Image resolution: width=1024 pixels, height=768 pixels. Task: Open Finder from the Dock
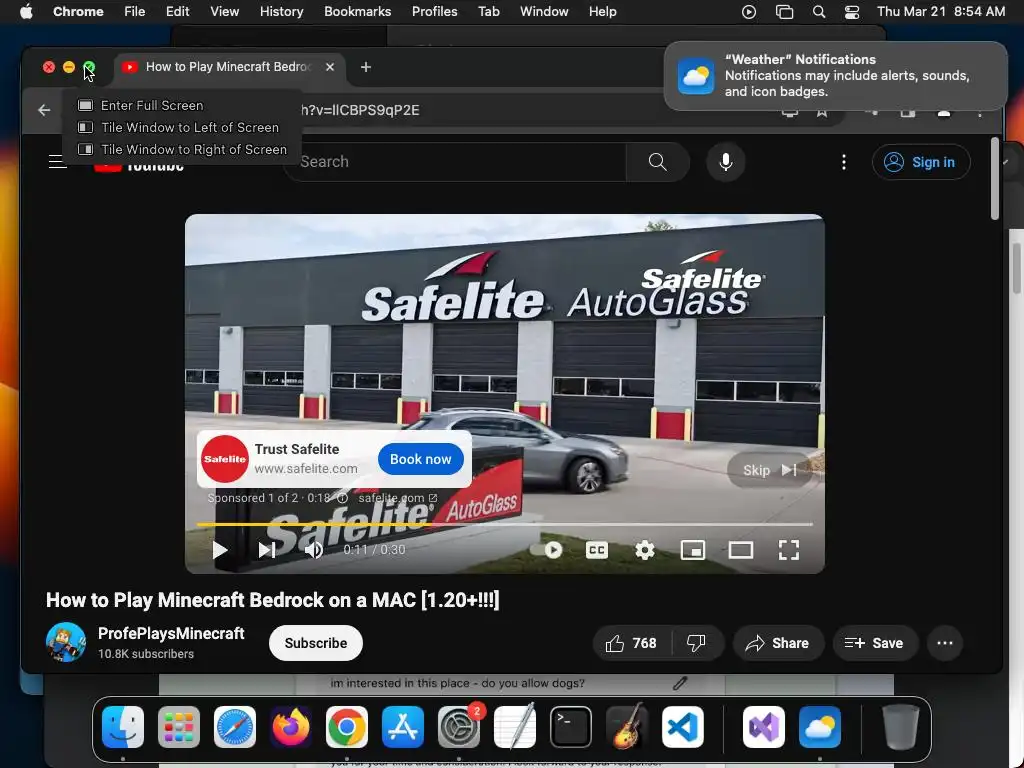(123, 727)
